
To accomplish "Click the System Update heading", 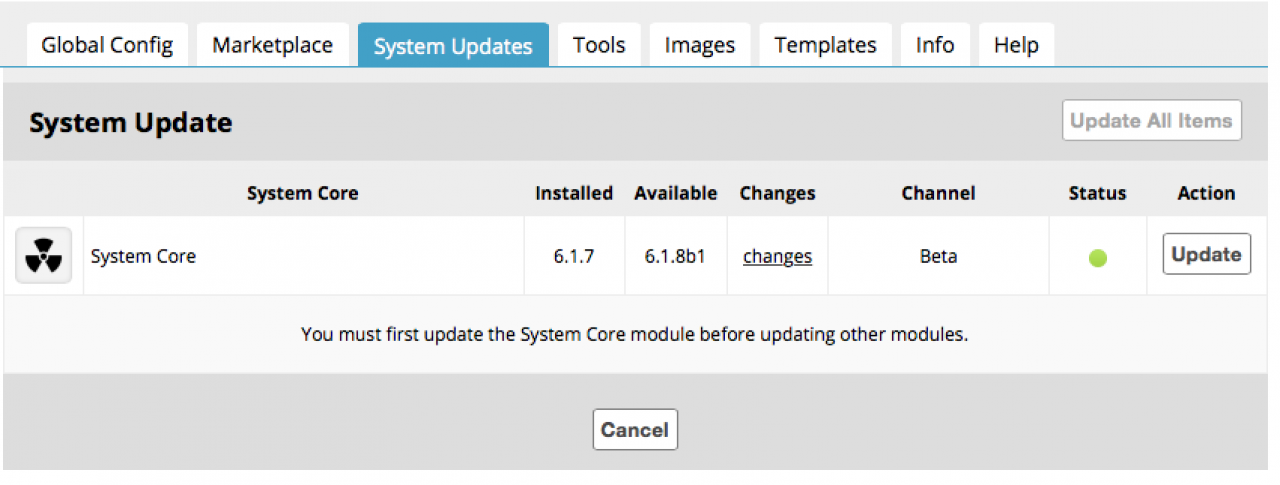I will coord(130,123).
